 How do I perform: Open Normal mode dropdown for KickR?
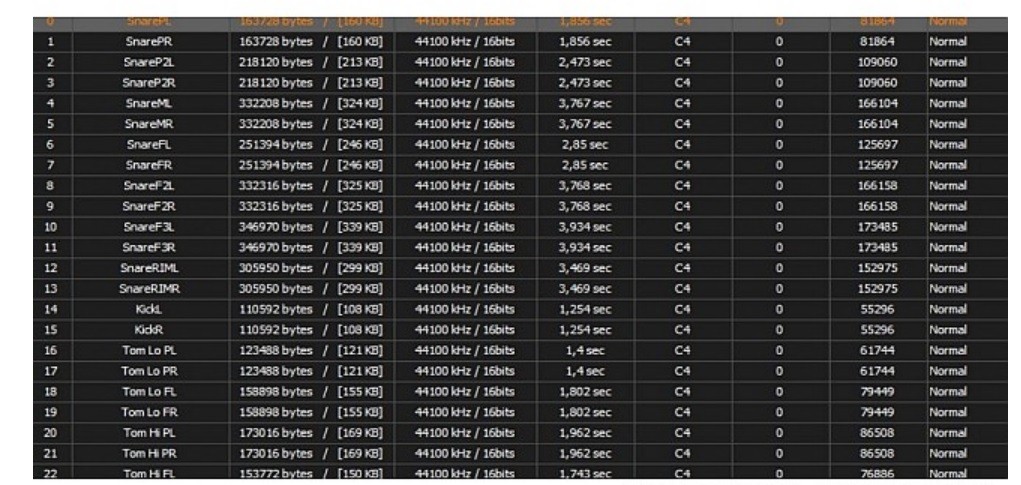pos(948,329)
